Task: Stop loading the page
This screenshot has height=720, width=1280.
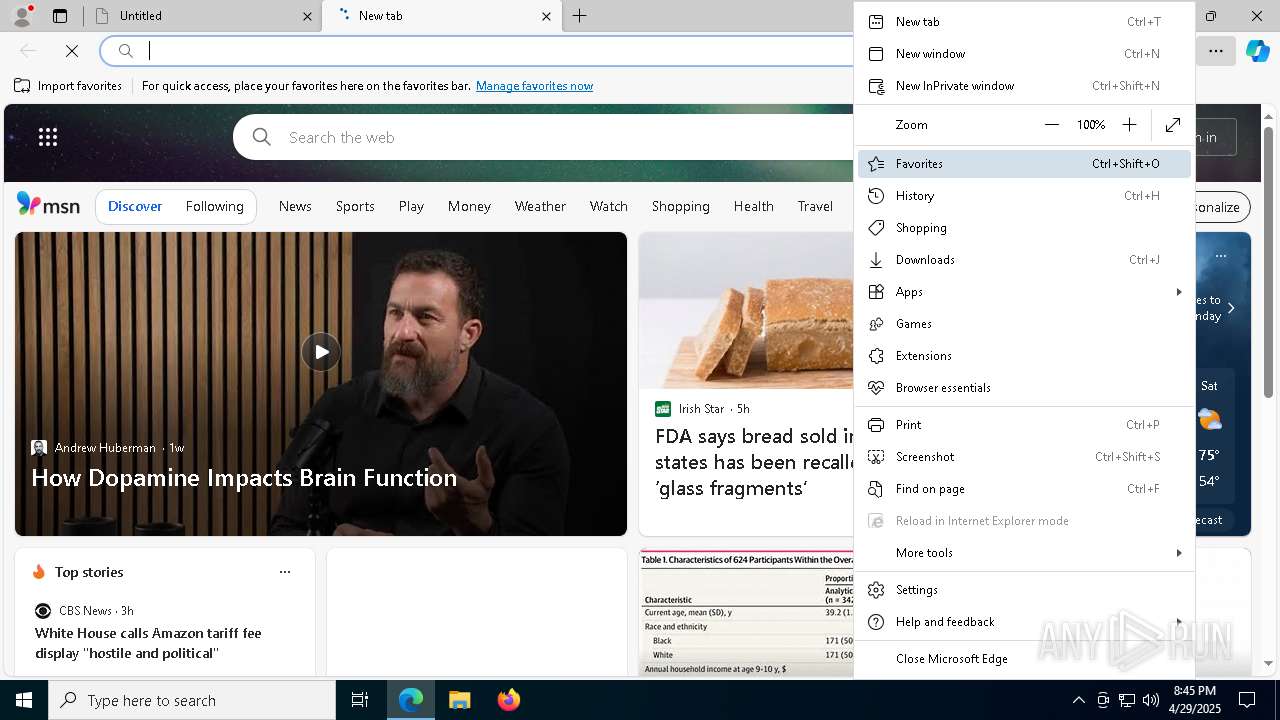Action: 72,51
